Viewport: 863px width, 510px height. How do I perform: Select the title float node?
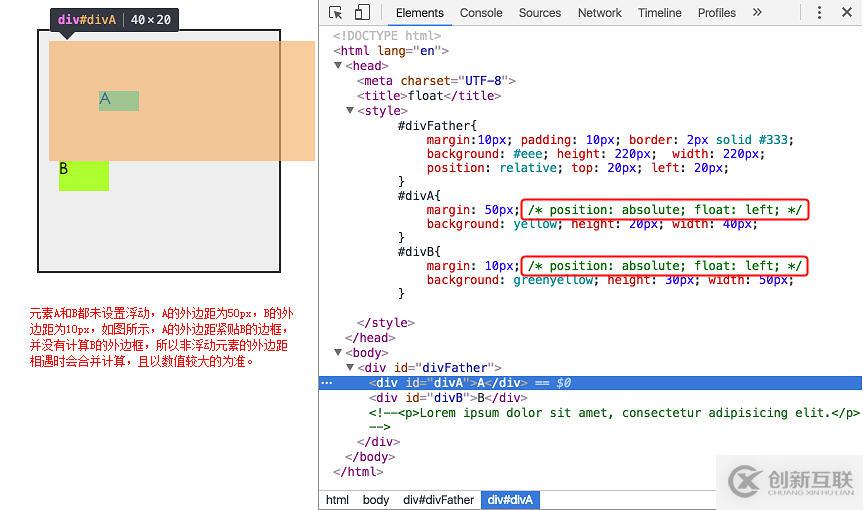point(429,96)
